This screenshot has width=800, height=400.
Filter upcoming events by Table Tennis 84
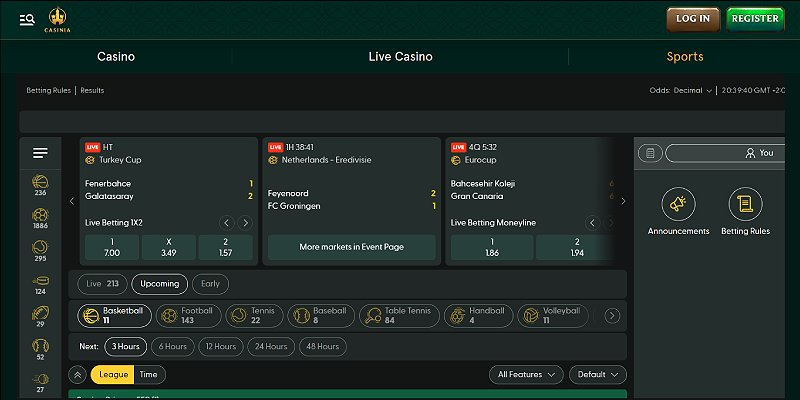tap(399, 316)
